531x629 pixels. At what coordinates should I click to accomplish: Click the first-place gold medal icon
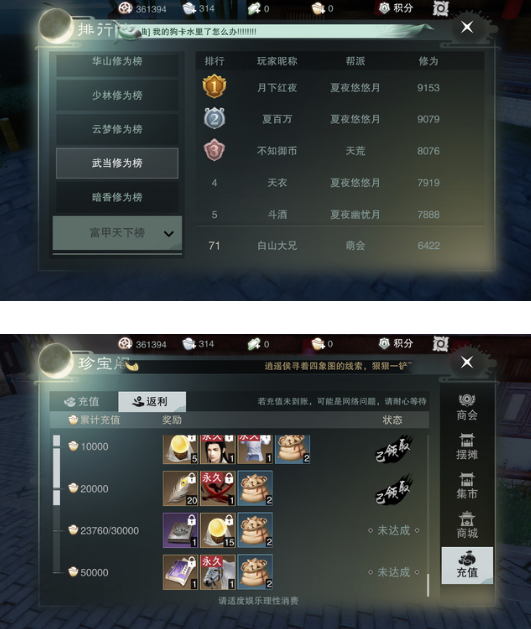pyautogui.click(x=214, y=86)
